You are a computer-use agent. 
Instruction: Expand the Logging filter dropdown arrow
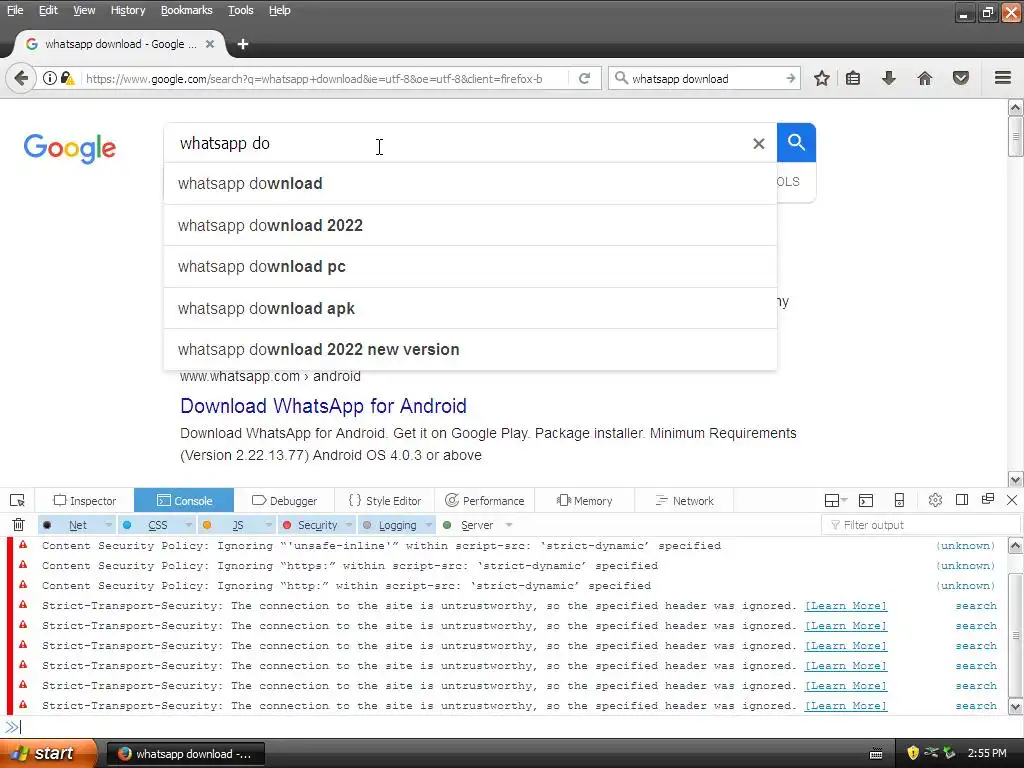(x=429, y=525)
